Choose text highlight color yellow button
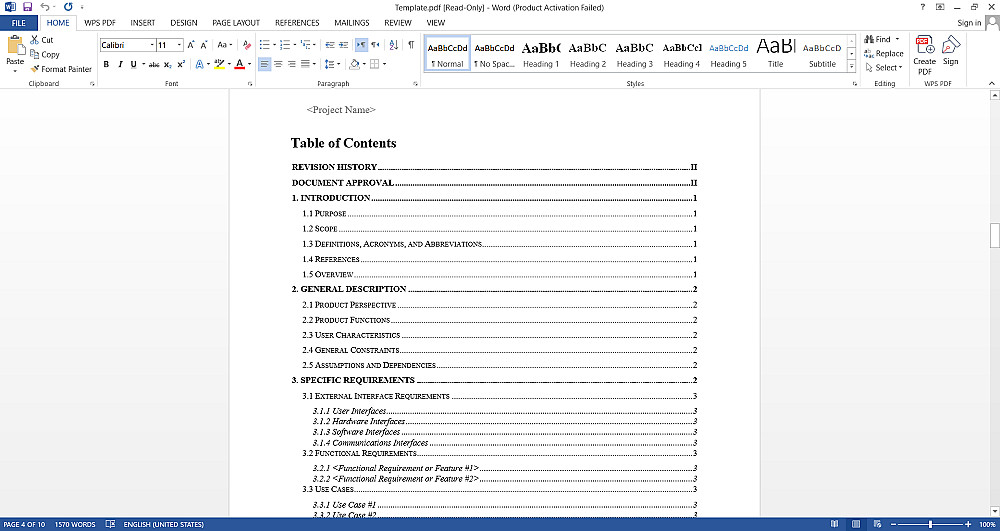 pos(219,64)
